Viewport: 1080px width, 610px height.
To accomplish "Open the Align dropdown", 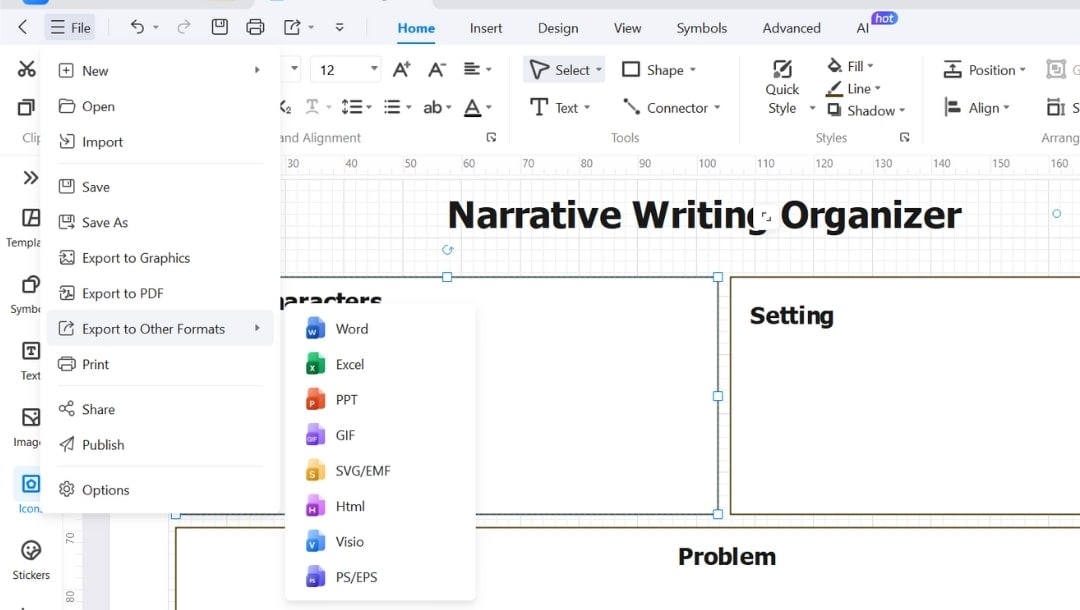I will click(x=977, y=107).
